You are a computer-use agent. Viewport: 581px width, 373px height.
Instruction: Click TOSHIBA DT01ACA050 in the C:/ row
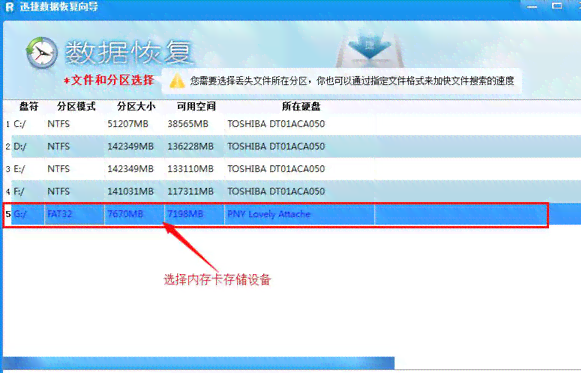tap(276, 124)
